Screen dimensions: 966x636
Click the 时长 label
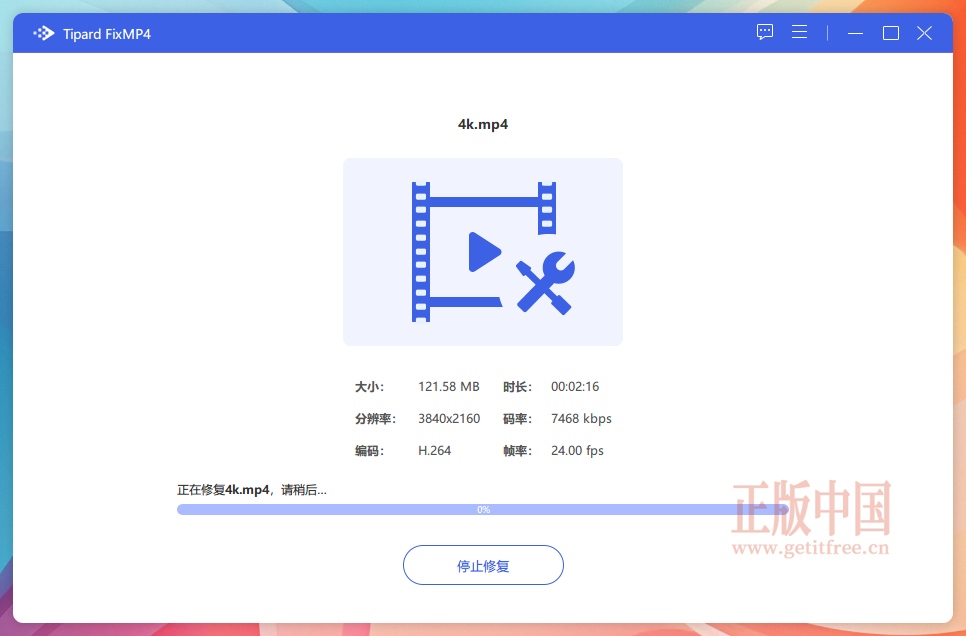[x=517, y=387]
